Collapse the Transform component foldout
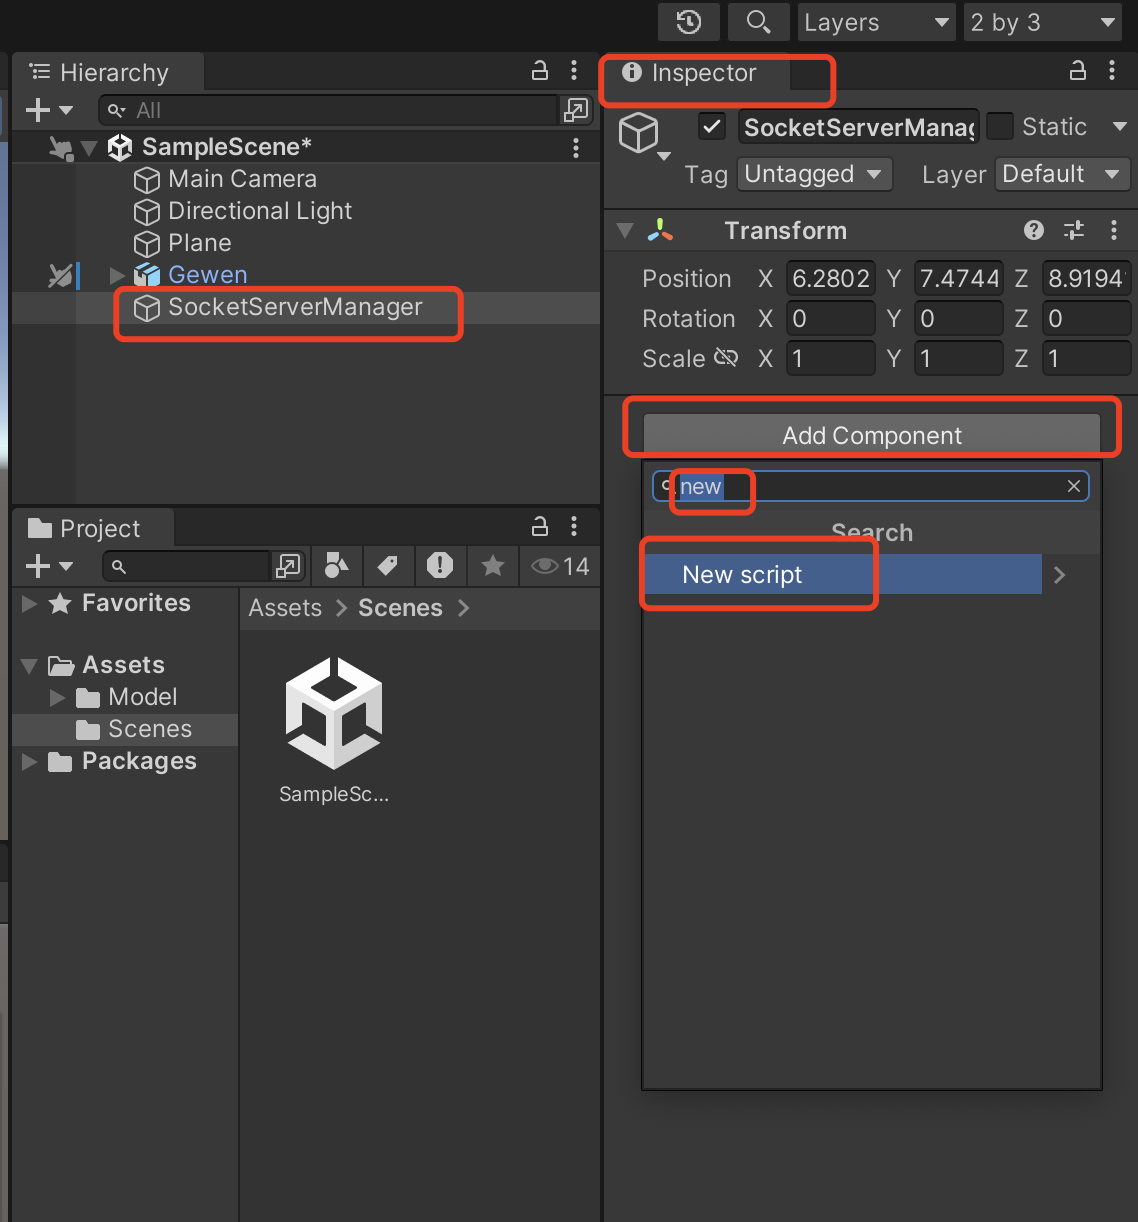The image size is (1138, 1222). tap(625, 231)
